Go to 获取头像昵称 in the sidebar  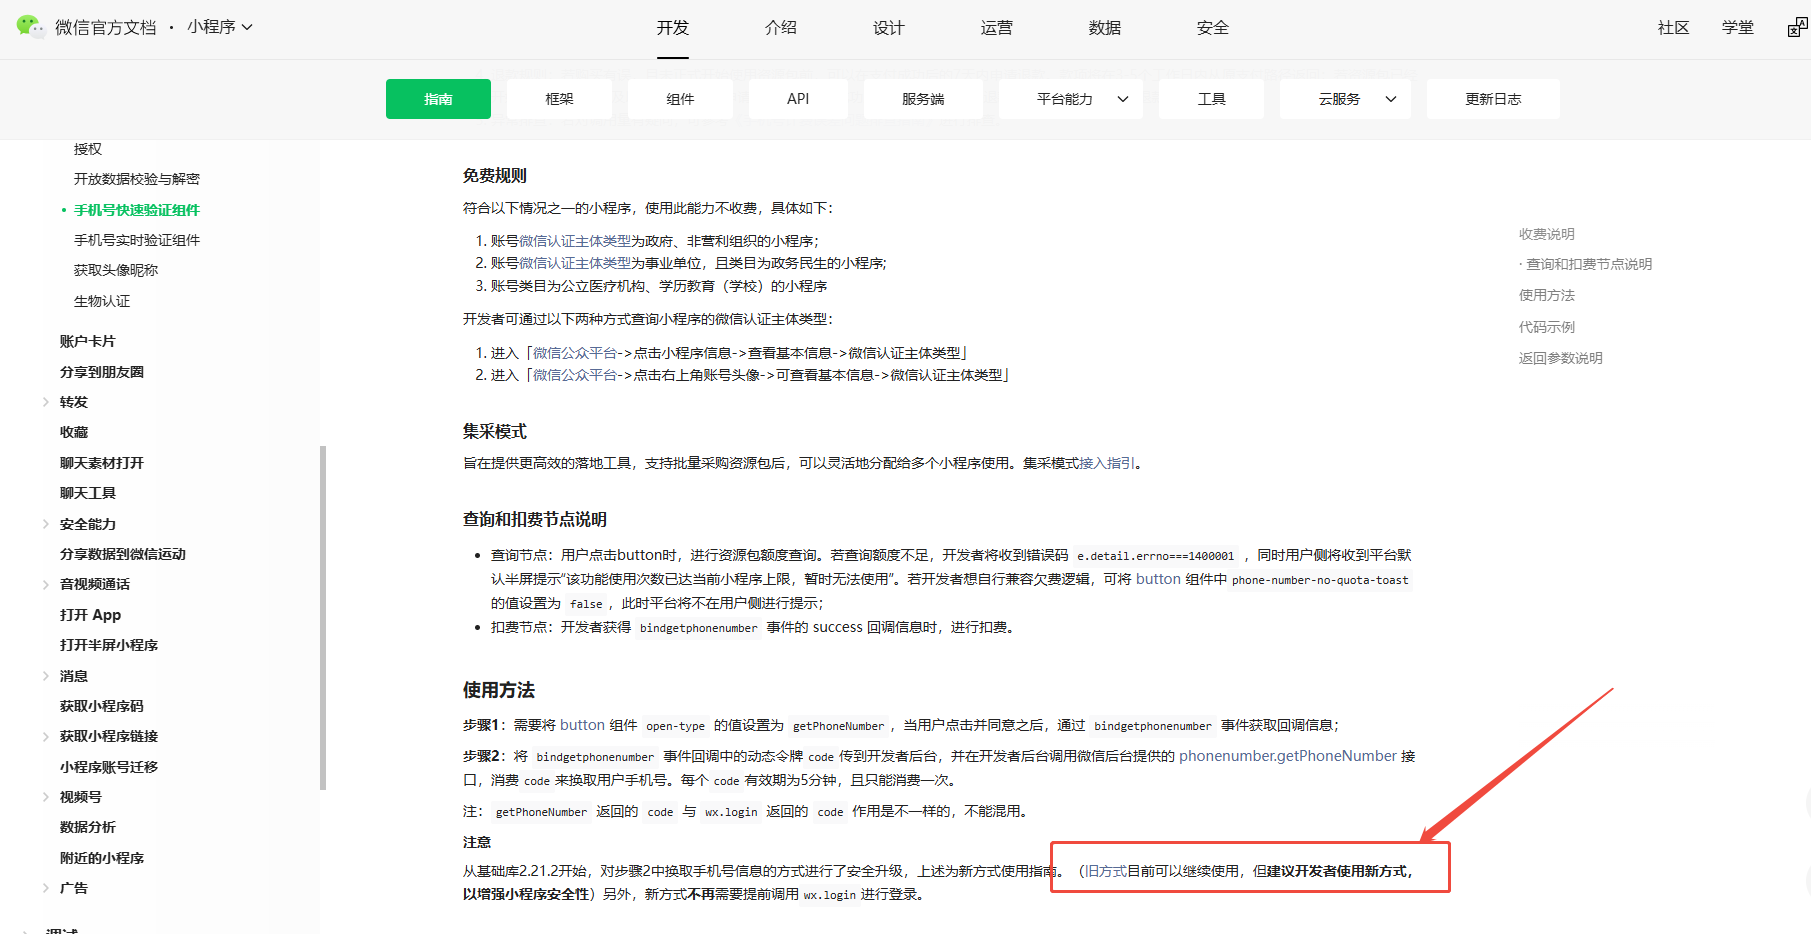pos(116,270)
